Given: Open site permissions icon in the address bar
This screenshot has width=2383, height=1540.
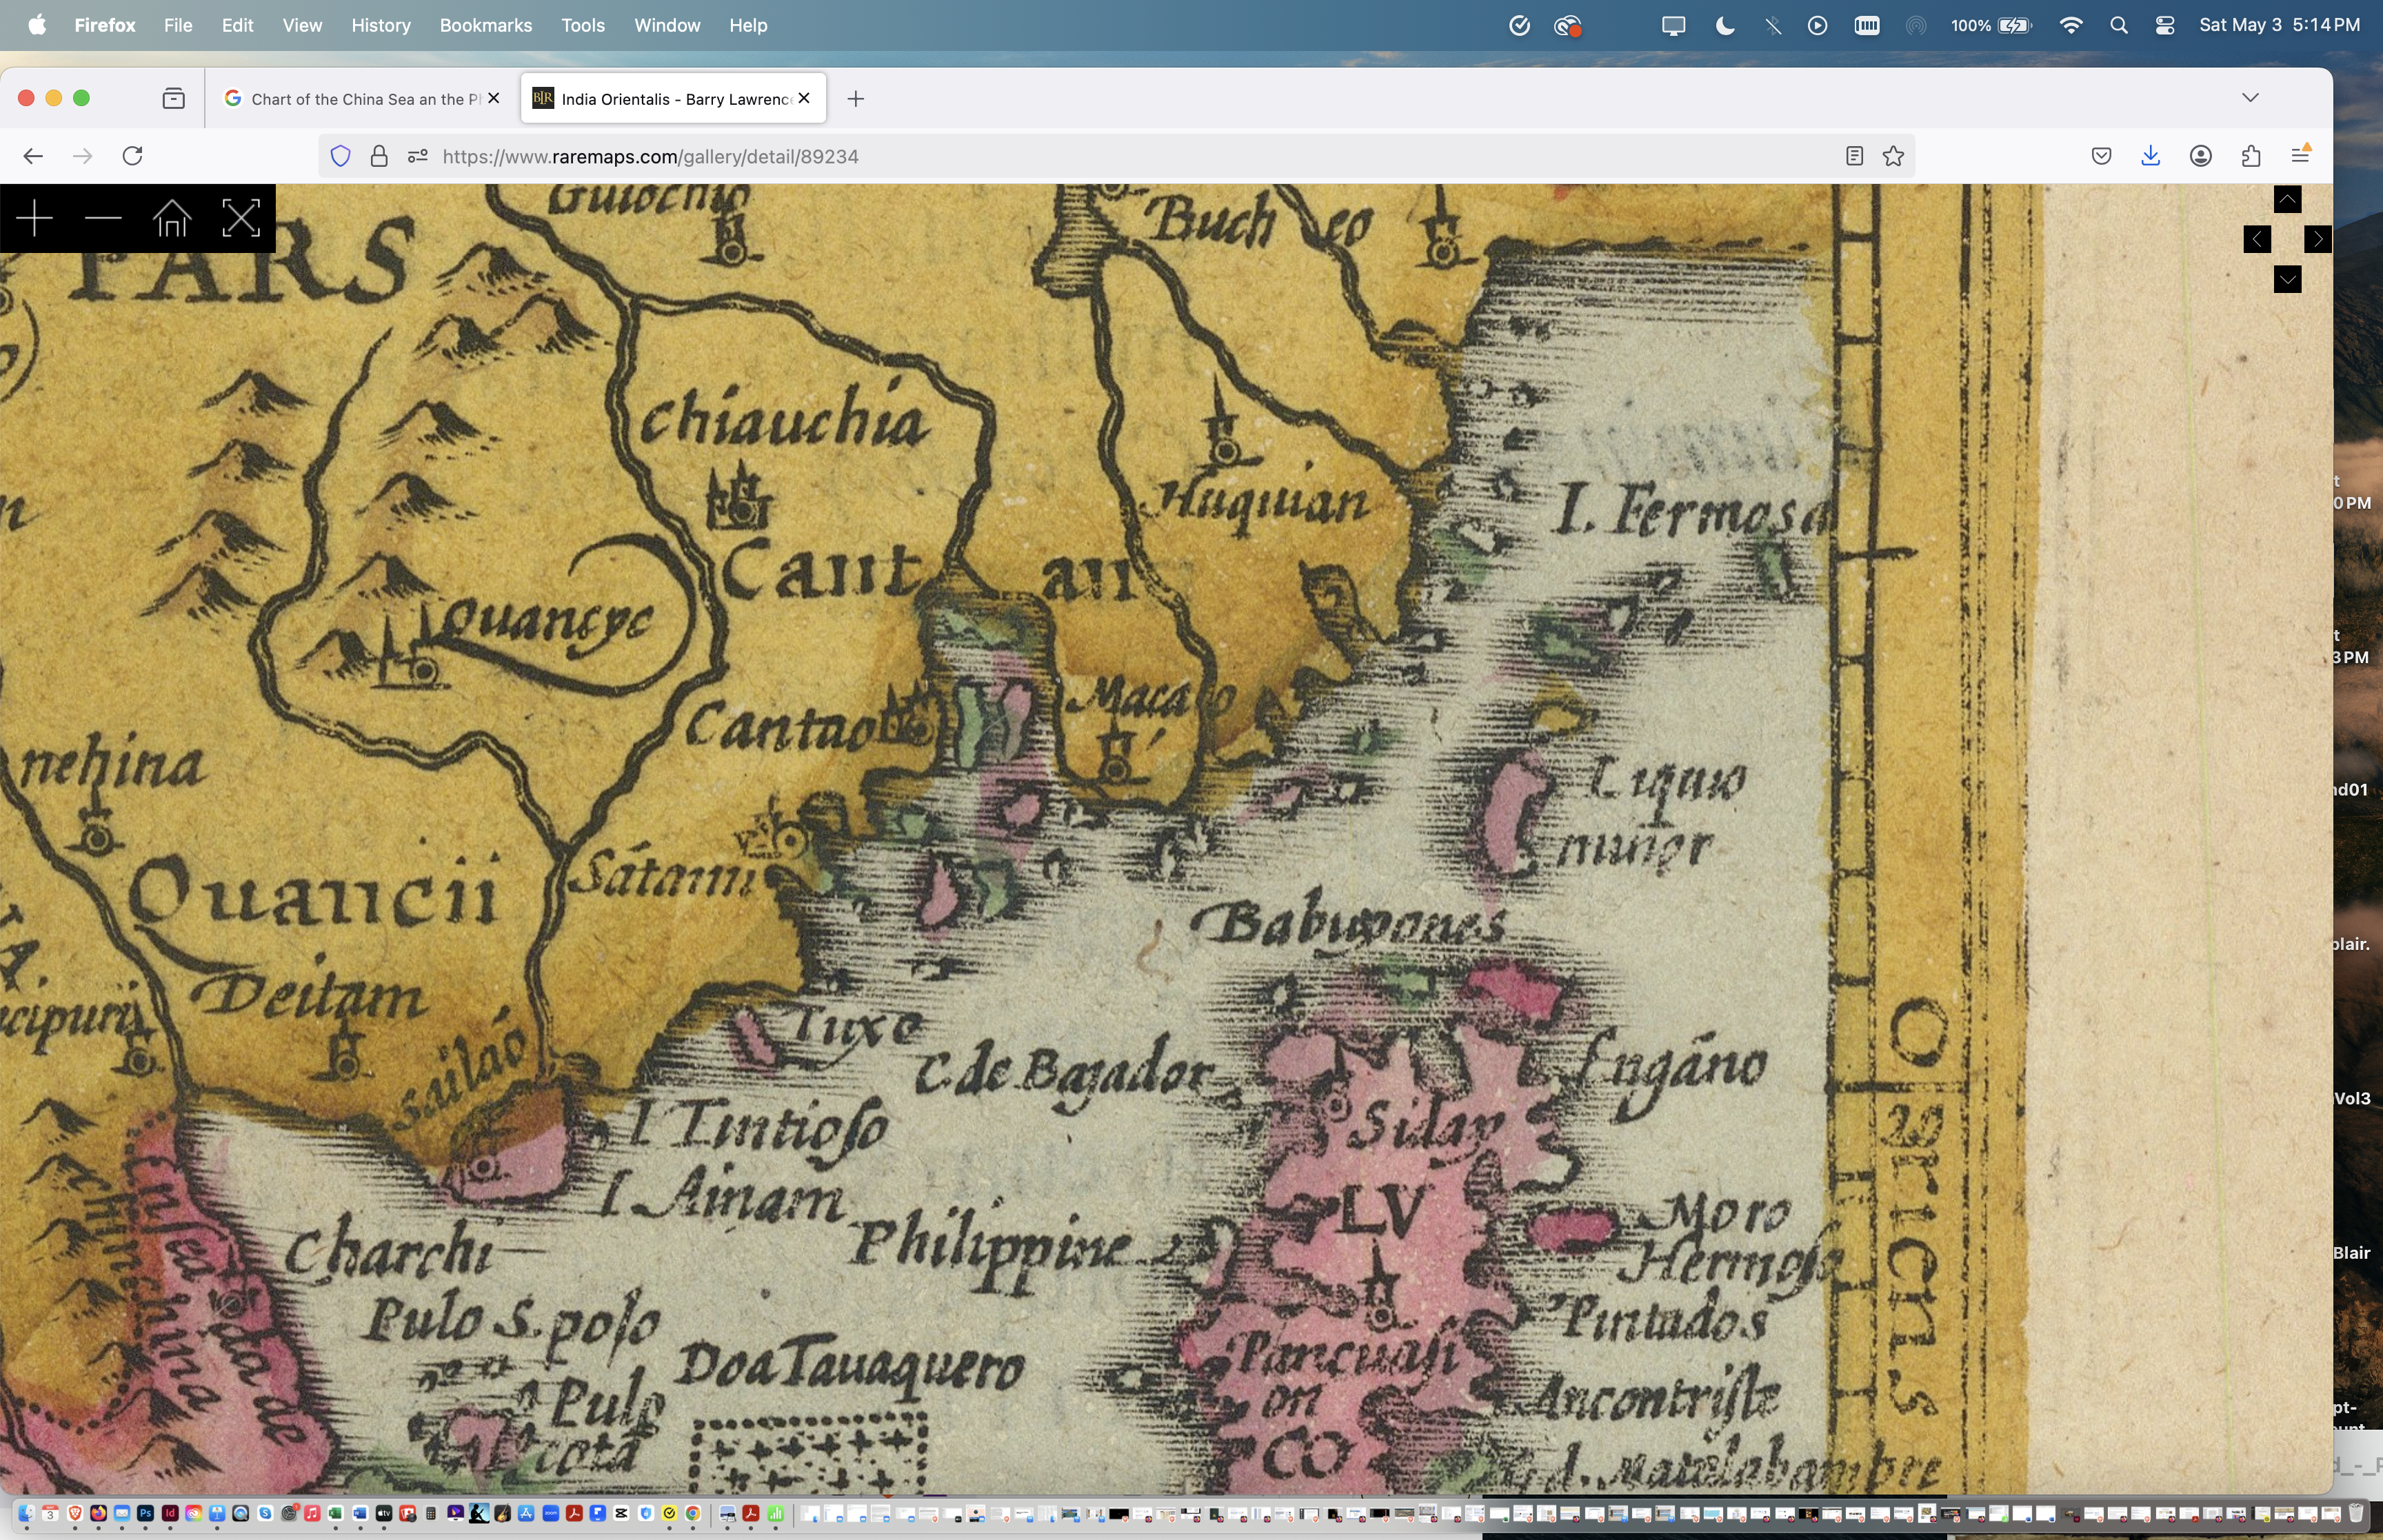Looking at the screenshot, I should click(418, 156).
